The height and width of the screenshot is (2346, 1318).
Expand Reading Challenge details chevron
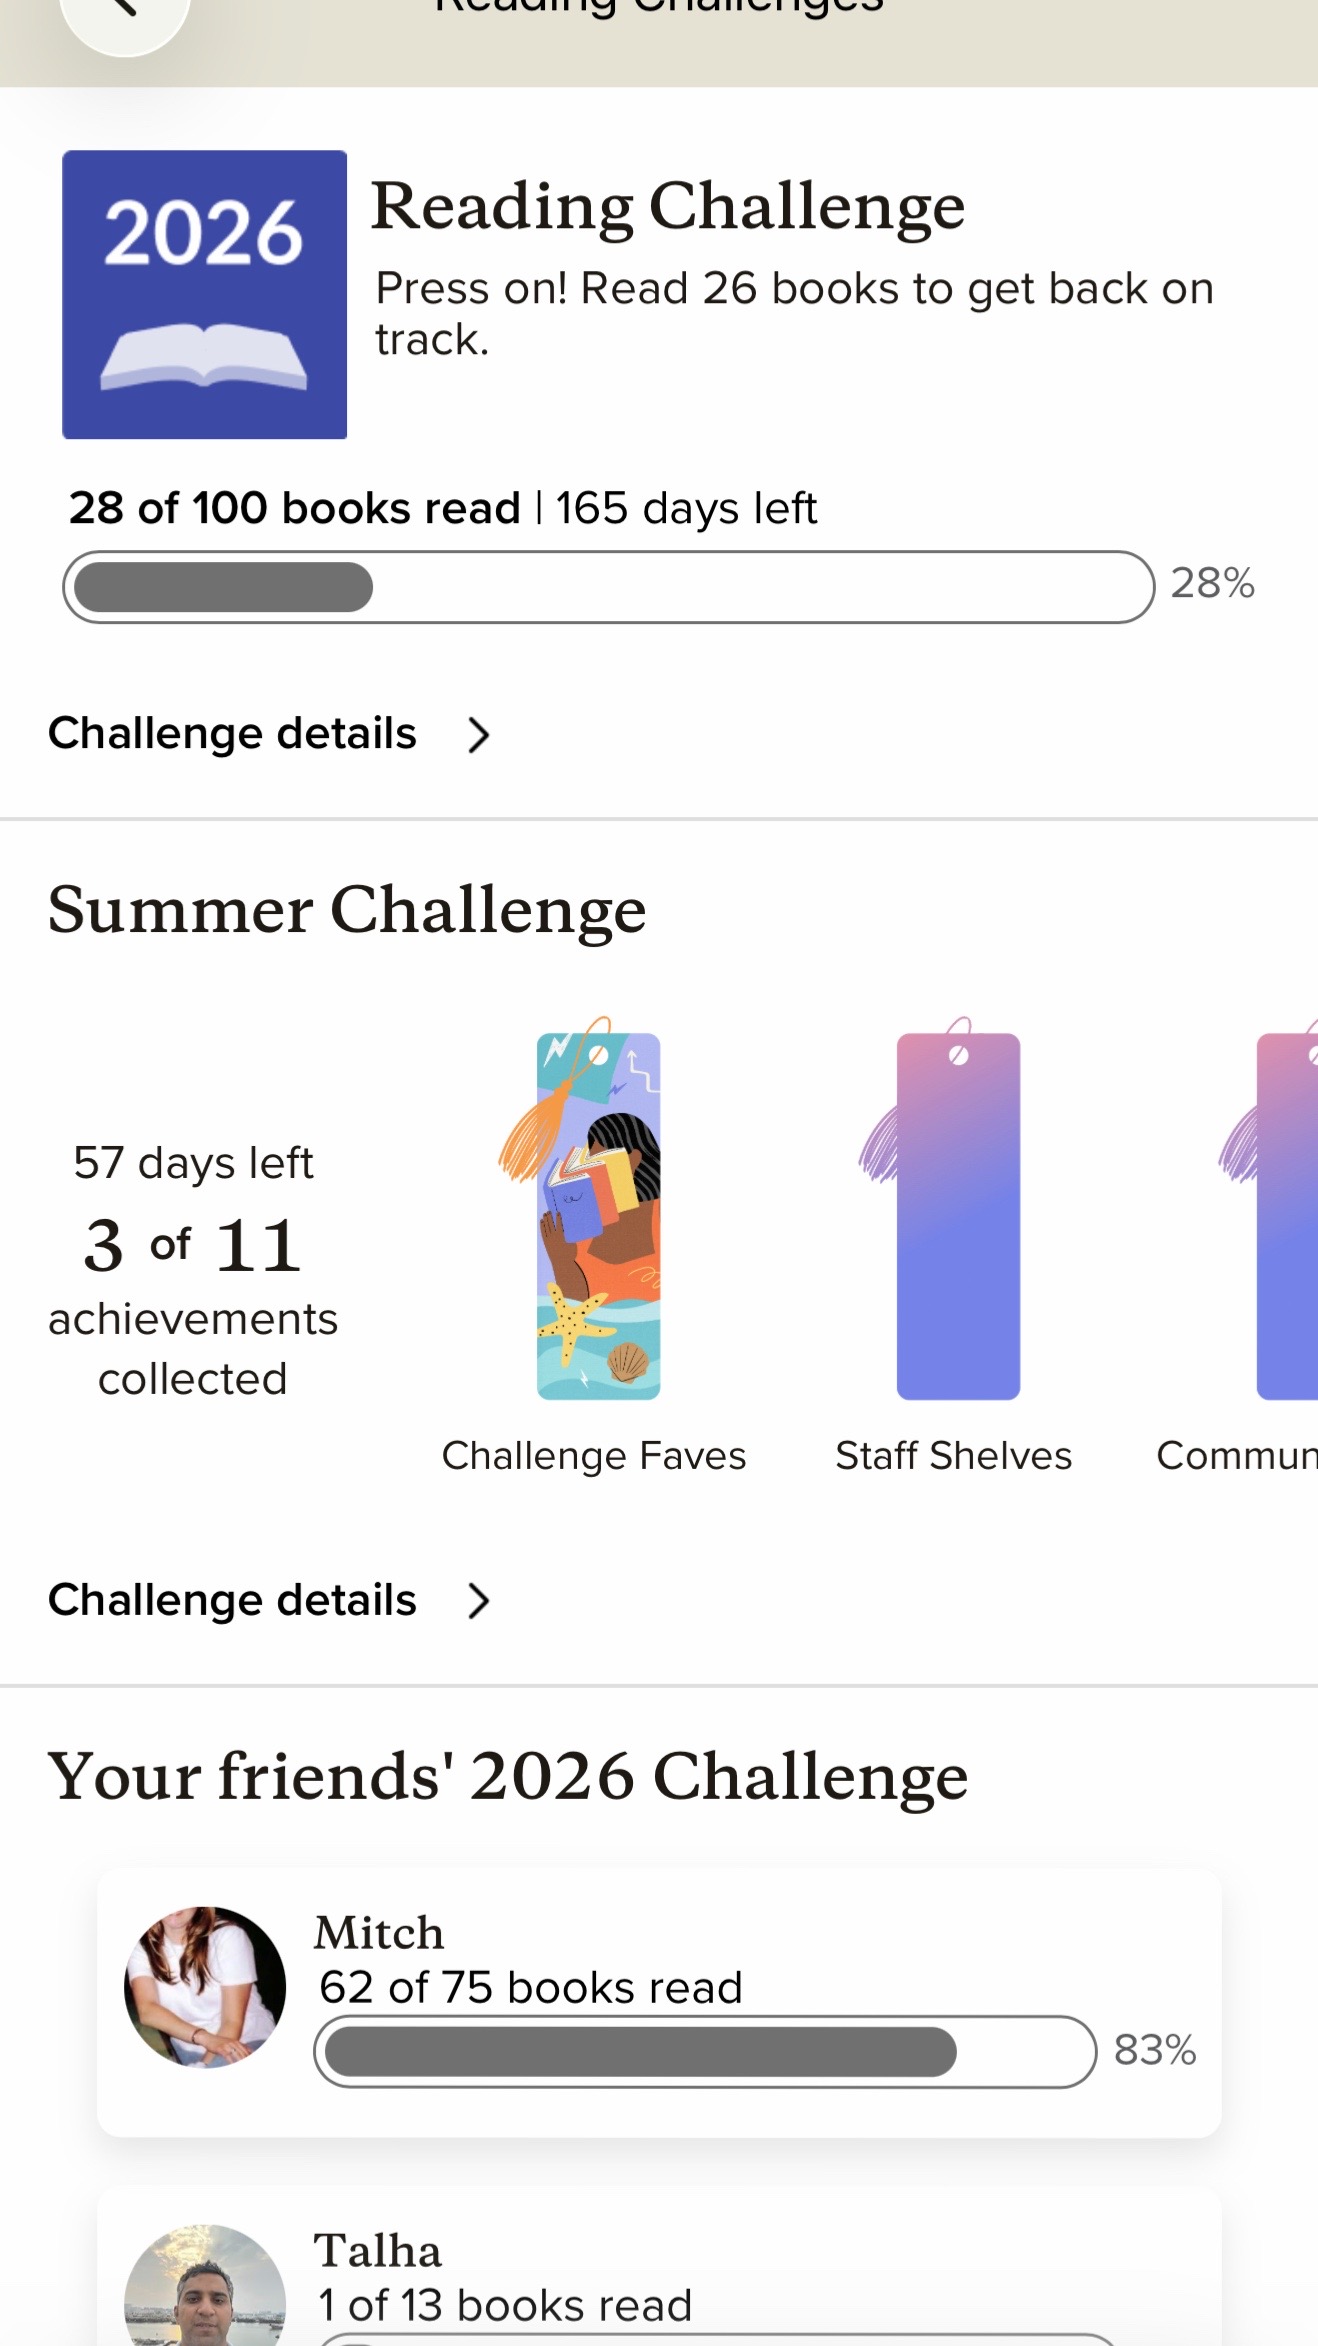click(x=479, y=735)
